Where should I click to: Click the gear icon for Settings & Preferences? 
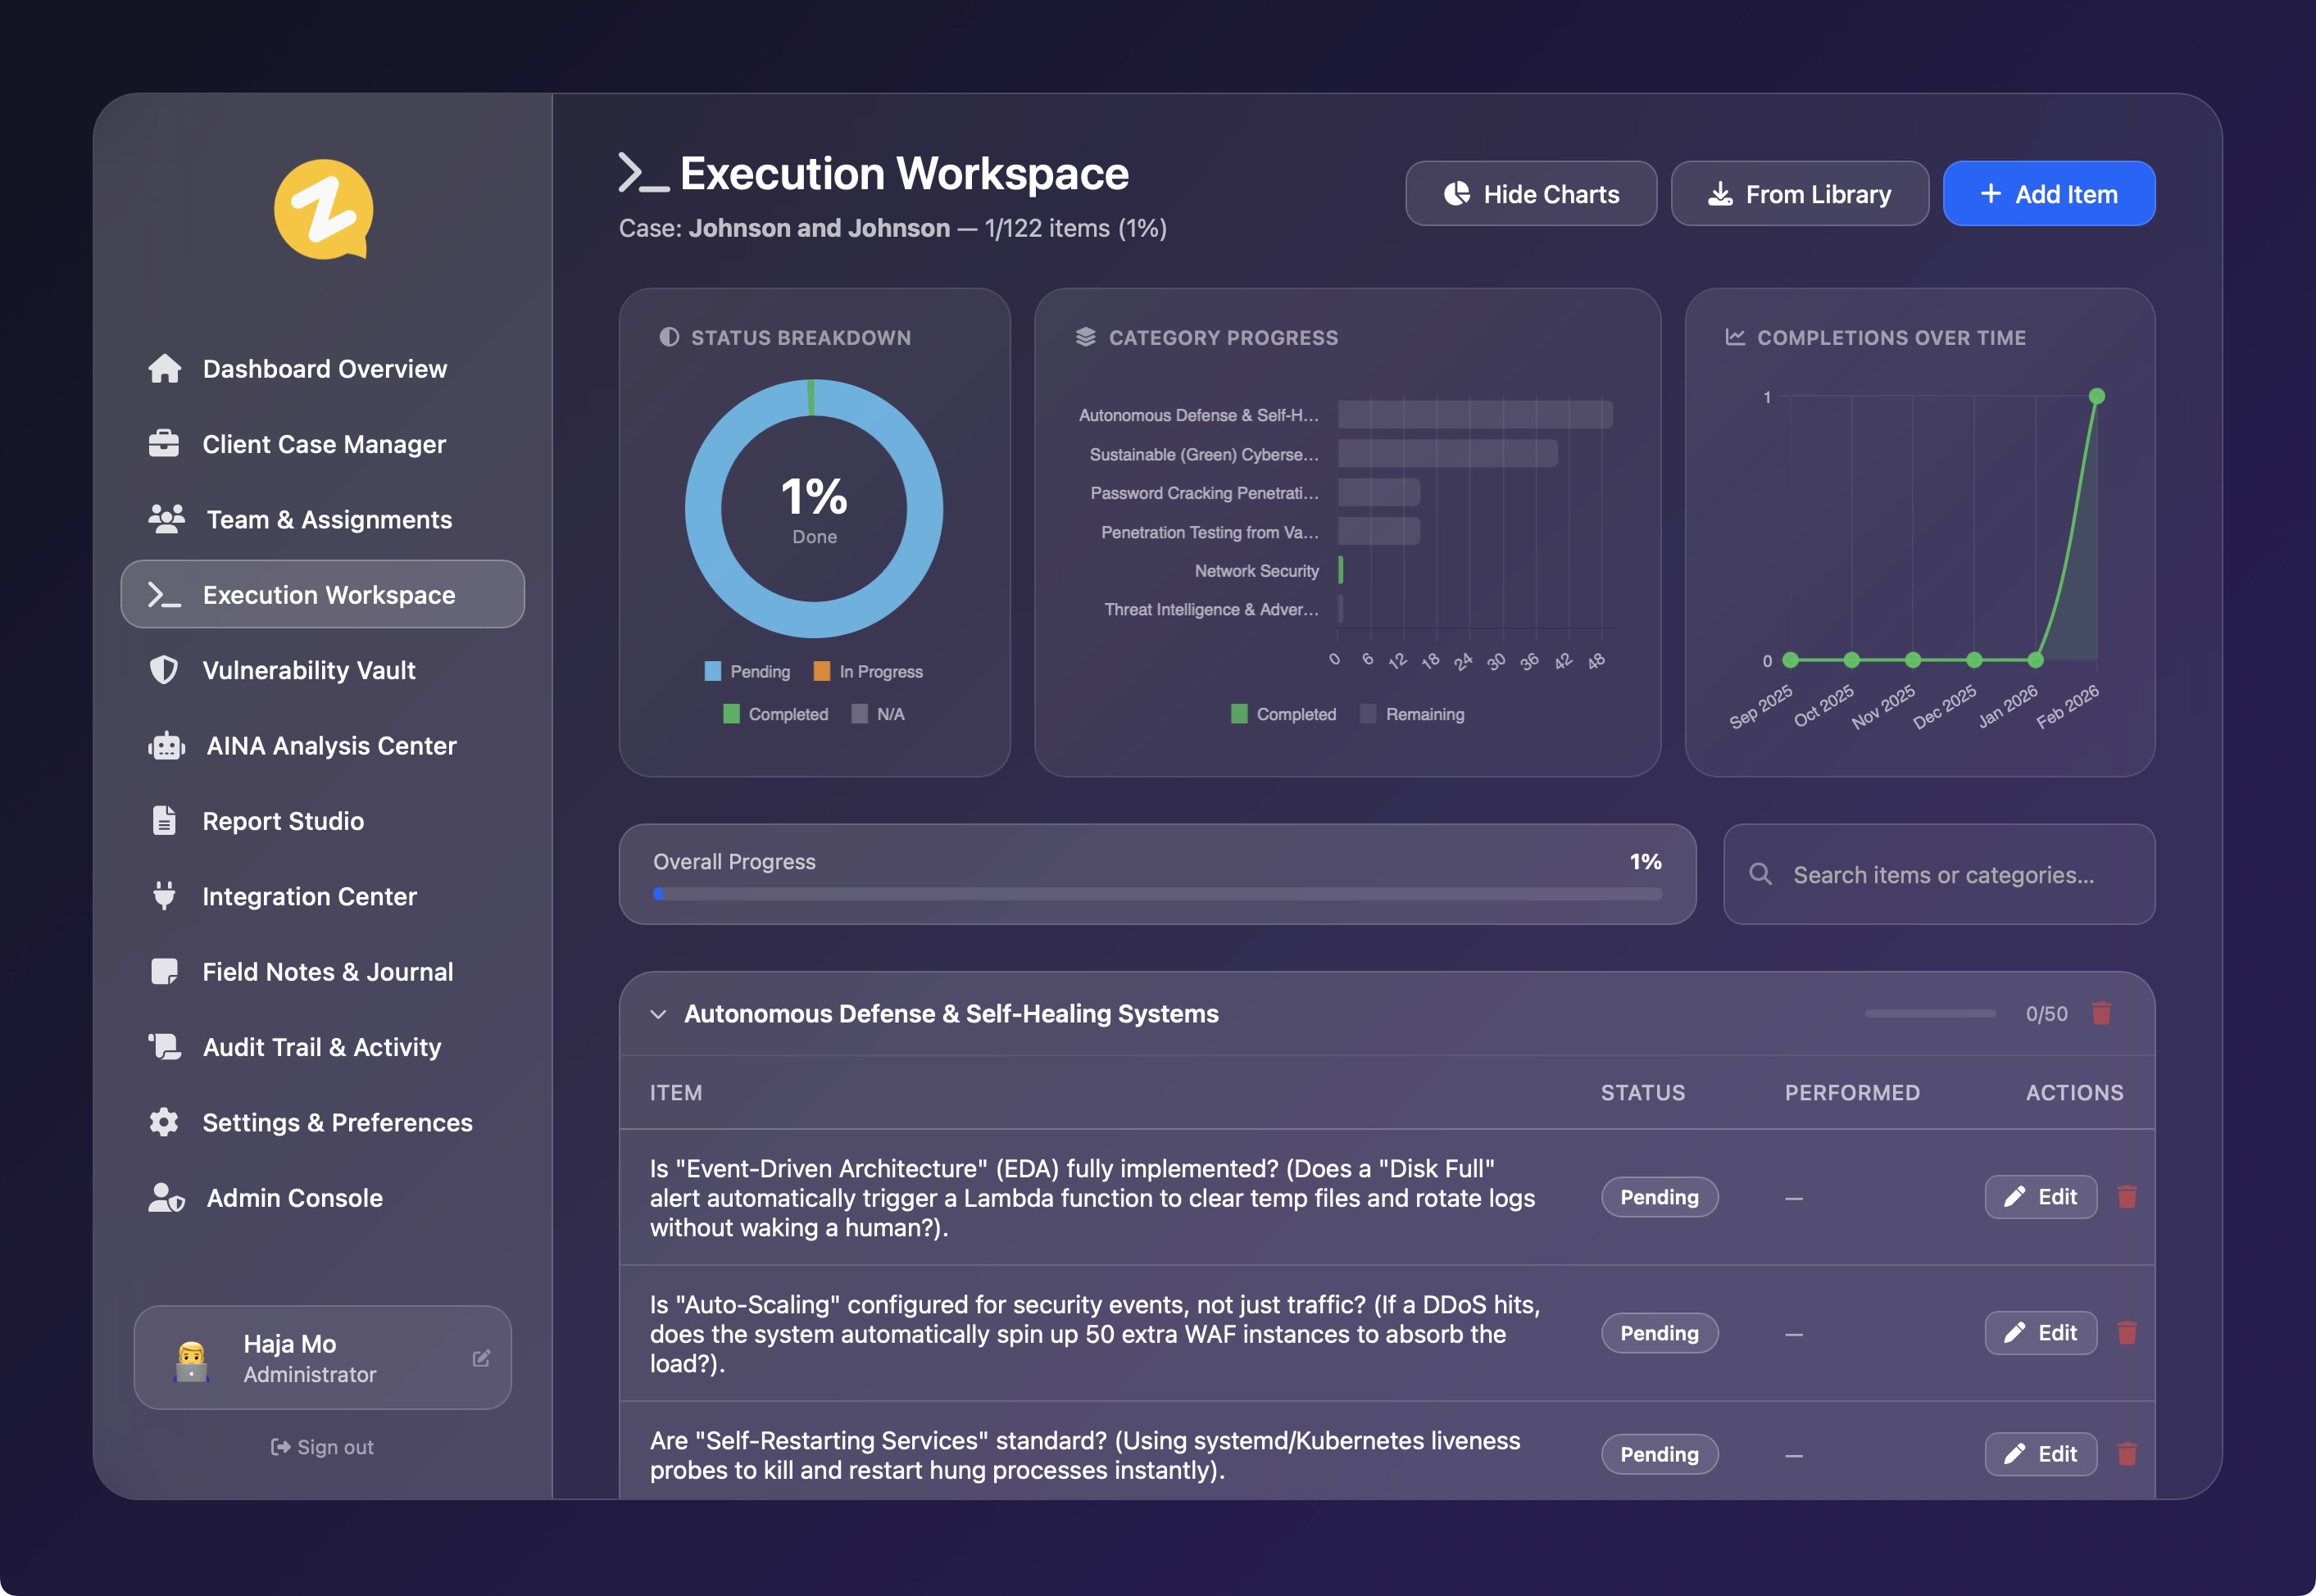[x=164, y=1122]
